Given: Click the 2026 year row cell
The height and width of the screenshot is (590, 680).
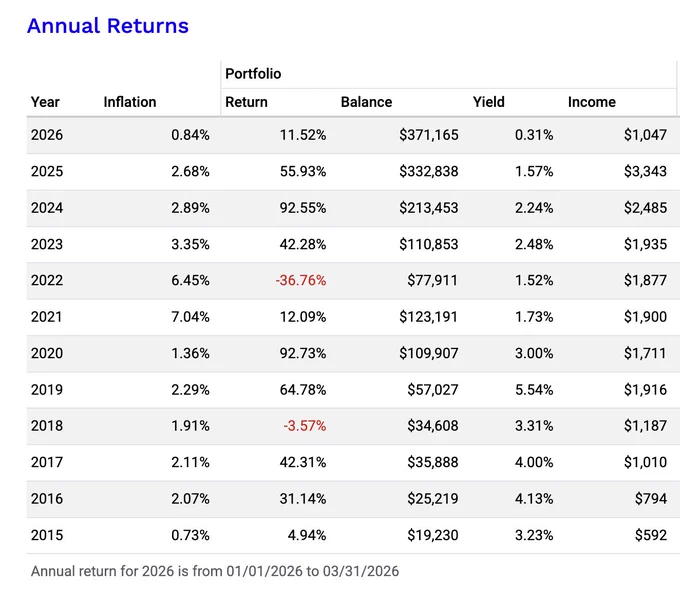Looking at the screenshot, I should coord(47,135).
